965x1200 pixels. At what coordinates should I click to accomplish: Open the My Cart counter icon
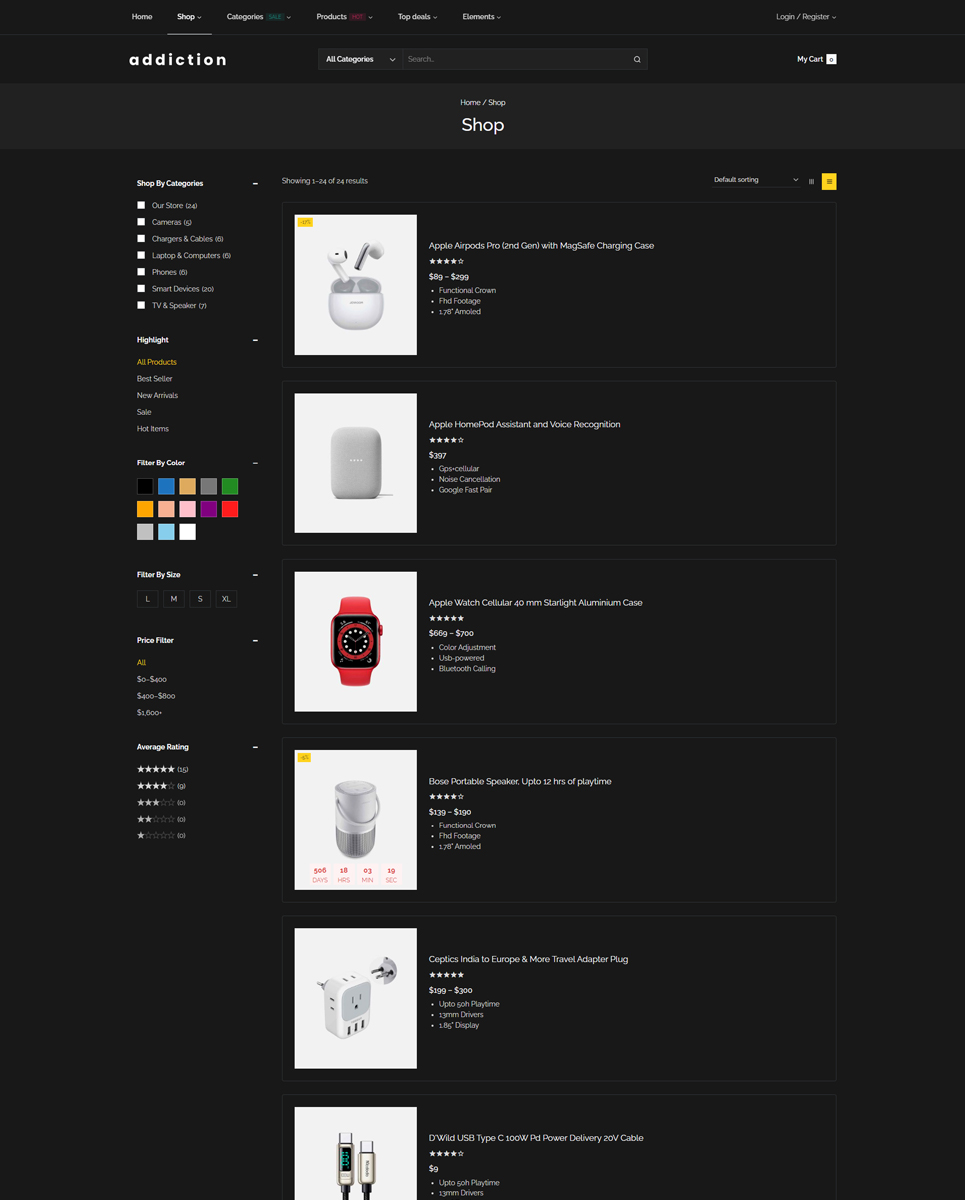point(831,59)
